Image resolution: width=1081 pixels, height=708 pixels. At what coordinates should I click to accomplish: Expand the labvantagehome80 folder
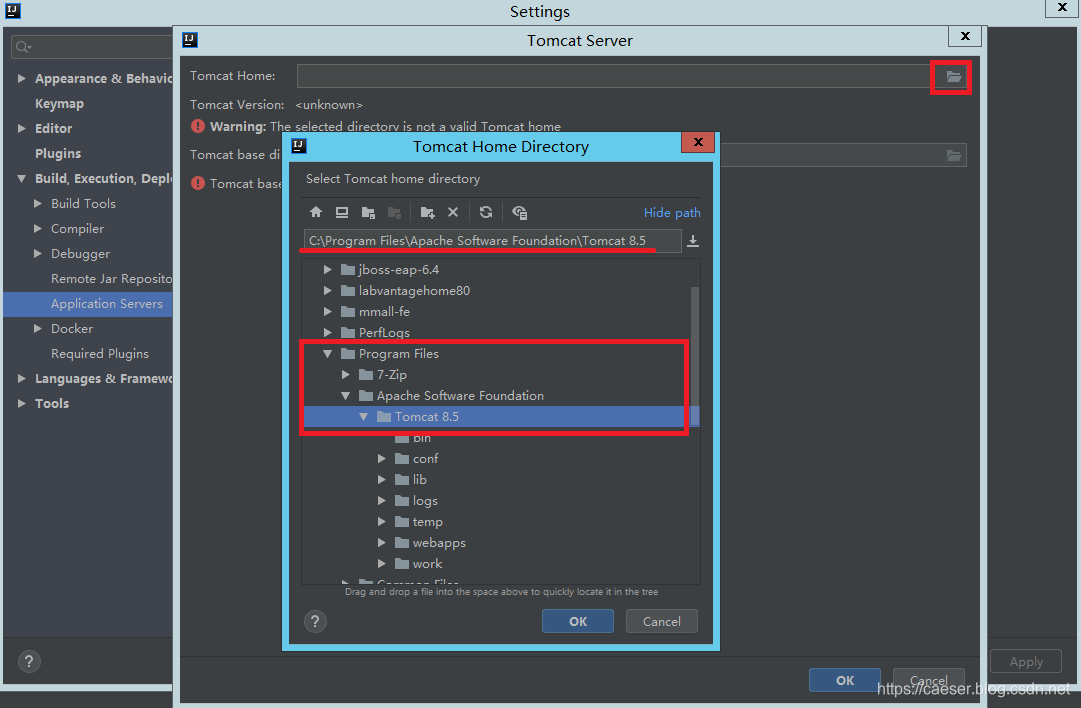pyautogui.click(x=327, y=291)
